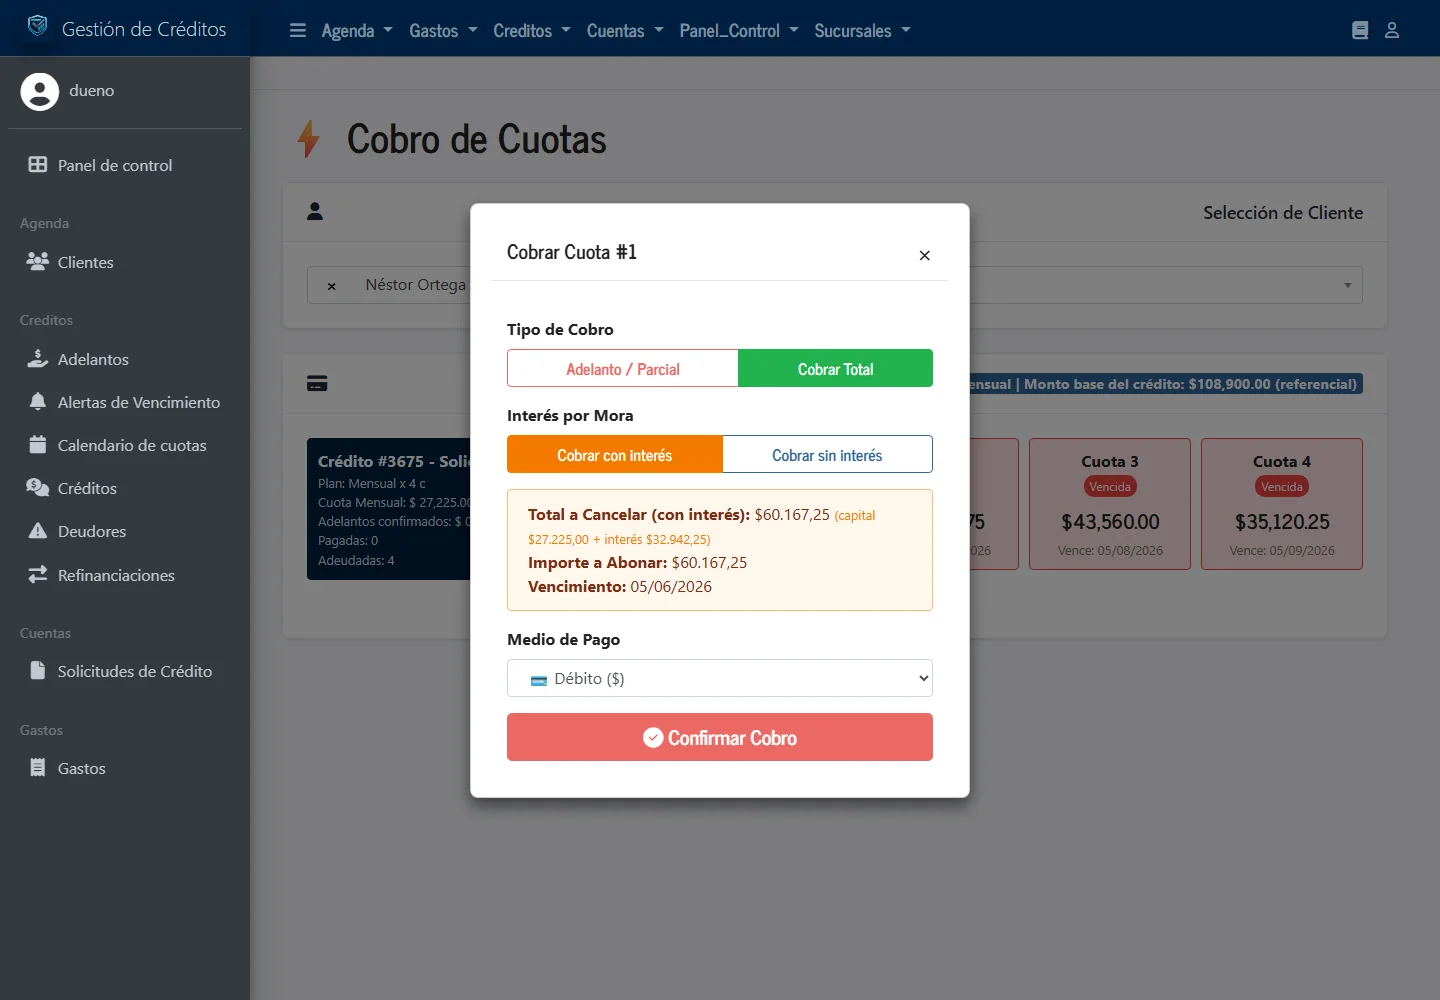Open the book icon in top bar
Viewport: 1440px width, 1000px height.
click(1360, 30)
